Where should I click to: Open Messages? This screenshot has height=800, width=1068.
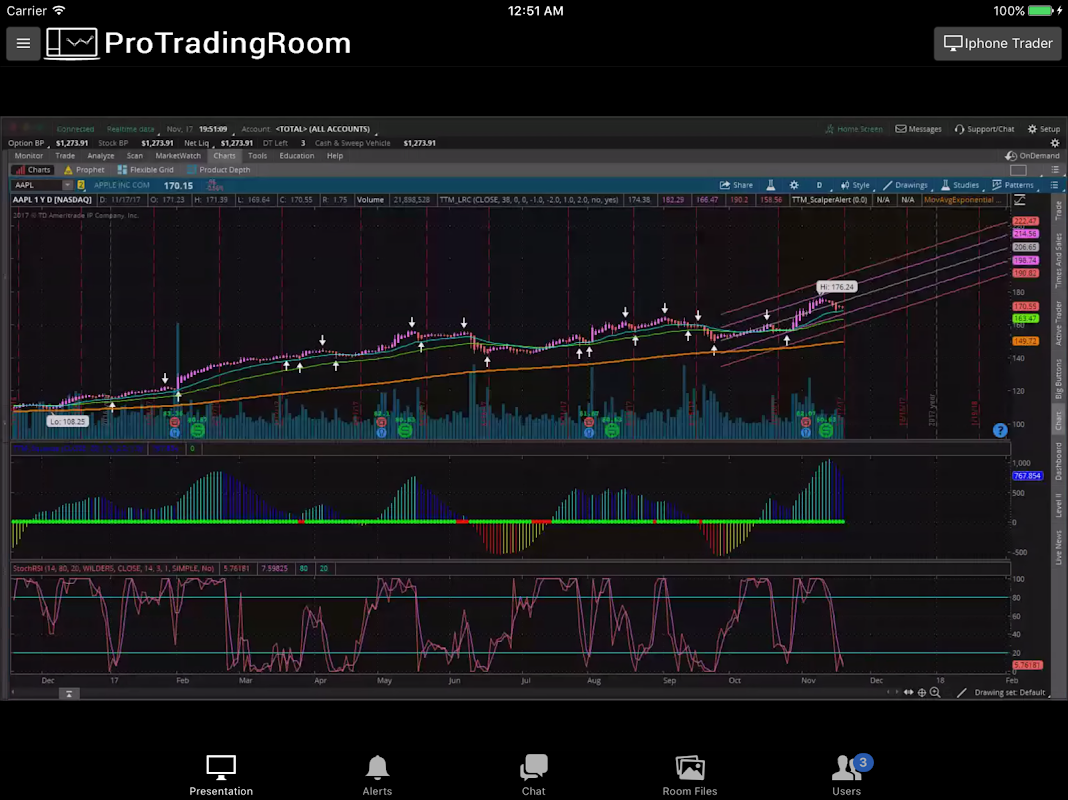918,129
